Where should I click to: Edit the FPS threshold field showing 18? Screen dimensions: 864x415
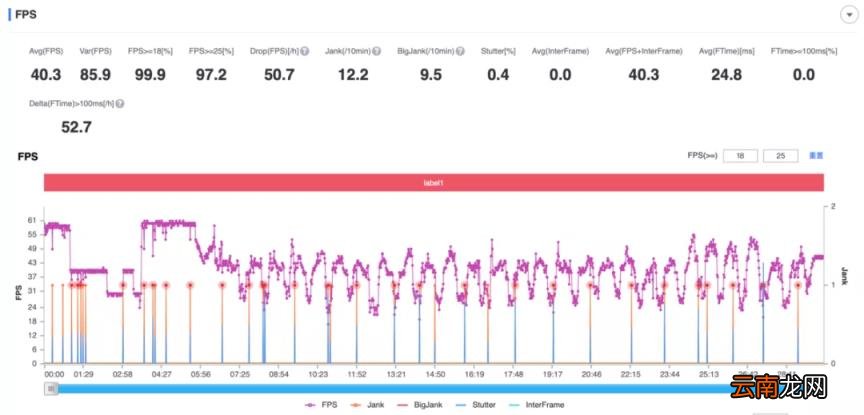pyautogui.click(x=740, y=156)
